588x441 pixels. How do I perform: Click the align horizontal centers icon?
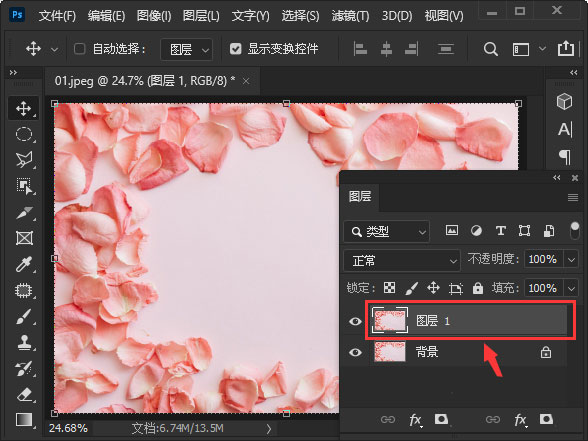[x=386, y=49]
